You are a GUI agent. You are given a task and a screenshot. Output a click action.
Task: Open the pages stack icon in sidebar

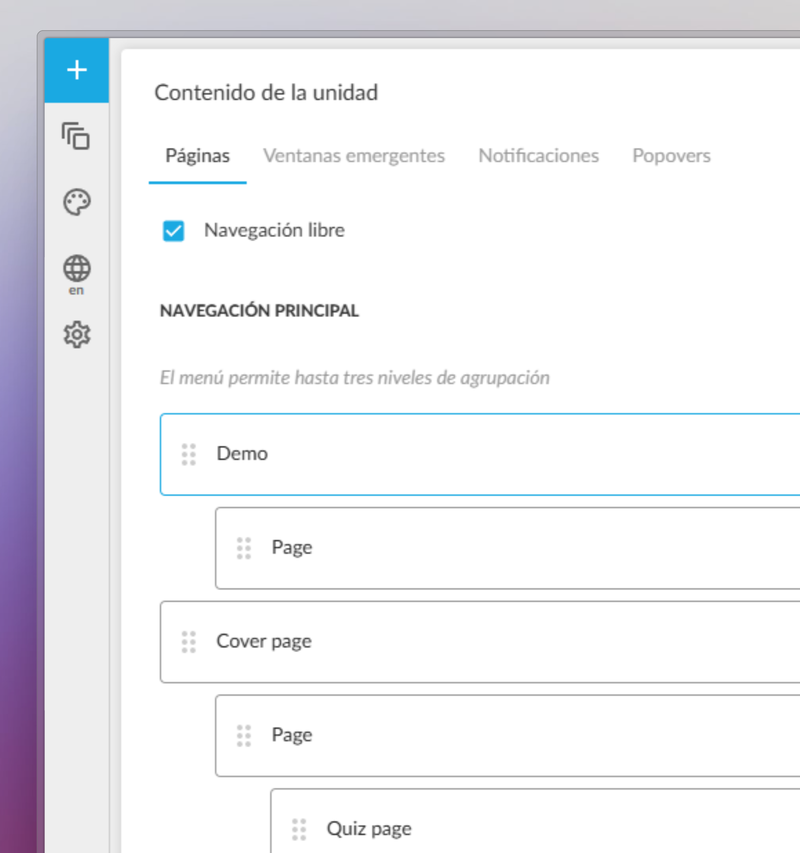coord(76,136)
